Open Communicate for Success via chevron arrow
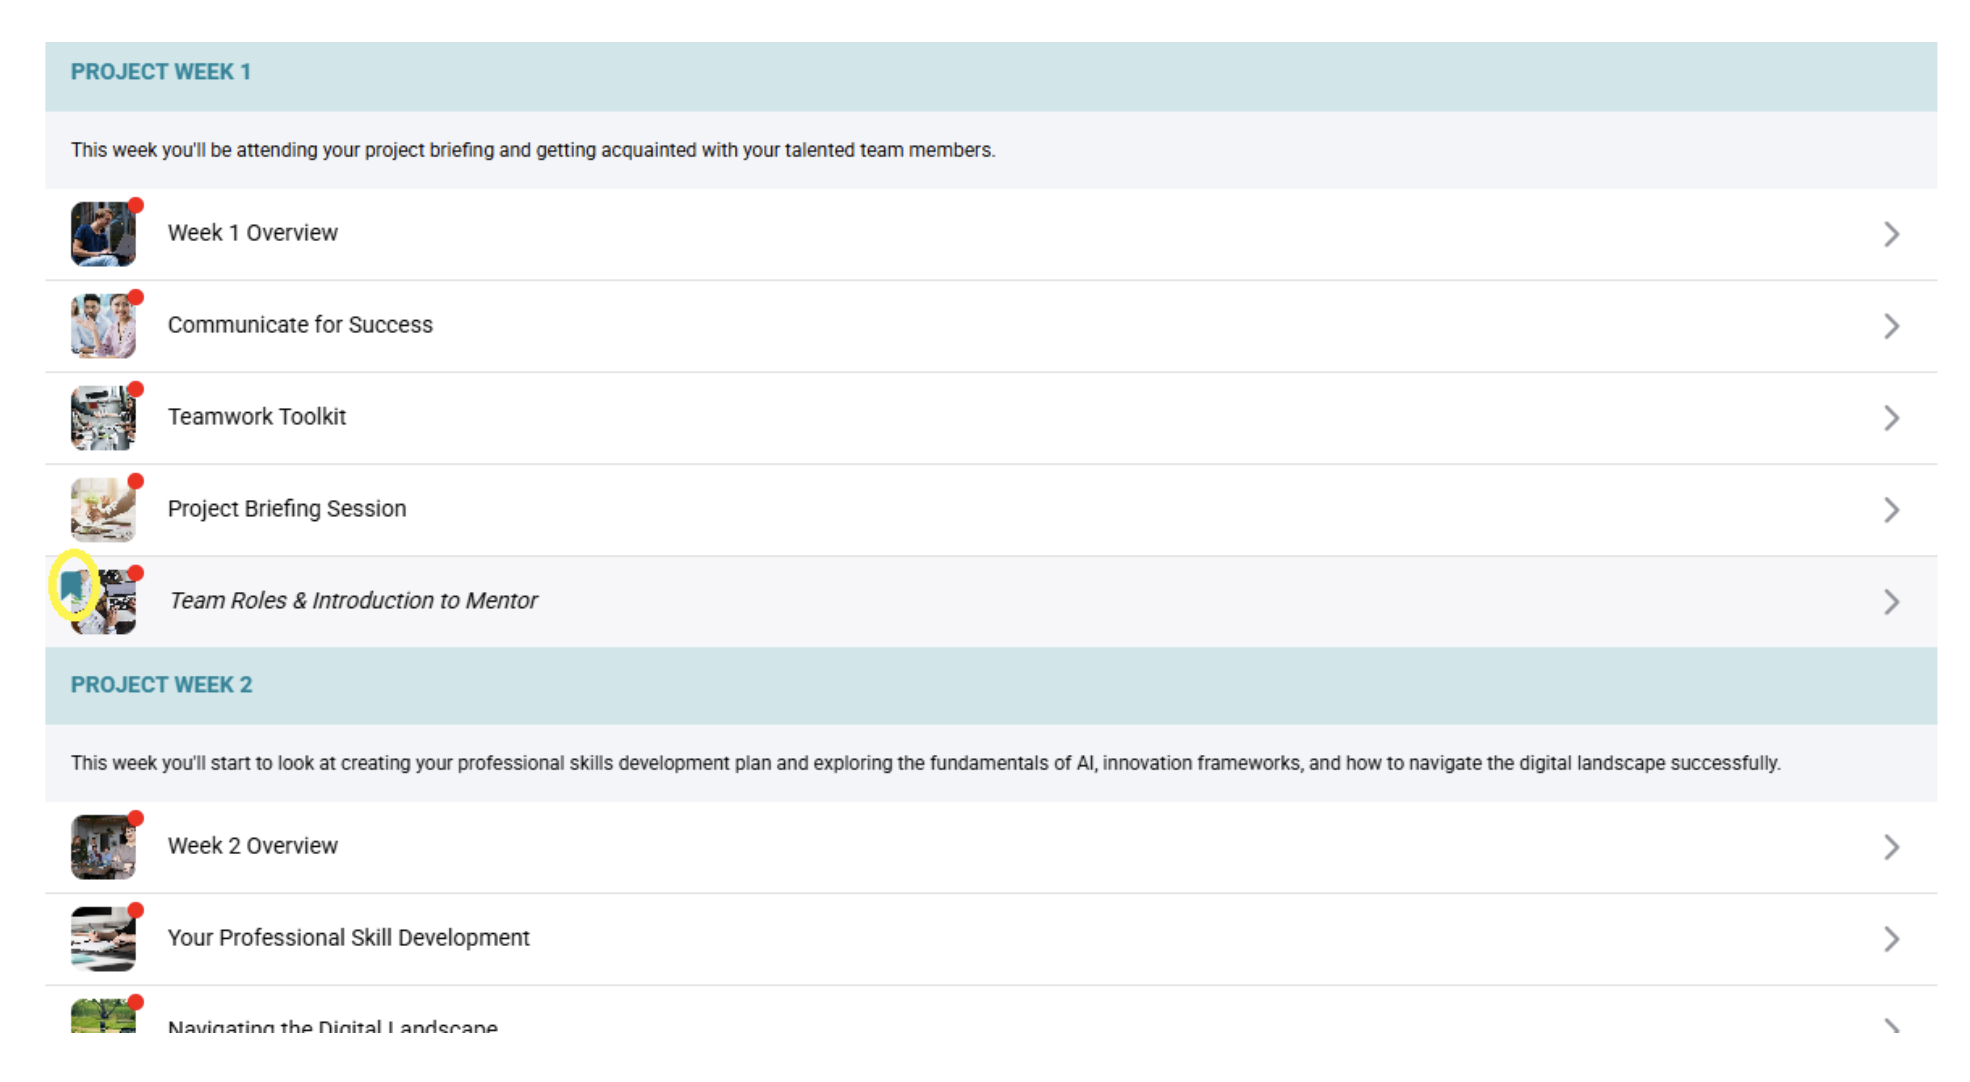Image resolution: width=1970 pixels, height=1082 pixels. tap(1890, 326)
